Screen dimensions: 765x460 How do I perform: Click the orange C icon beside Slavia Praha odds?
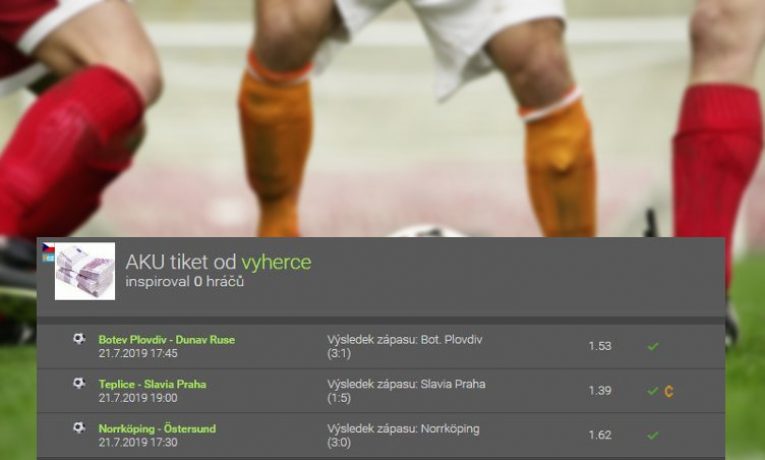pos(668,391)
